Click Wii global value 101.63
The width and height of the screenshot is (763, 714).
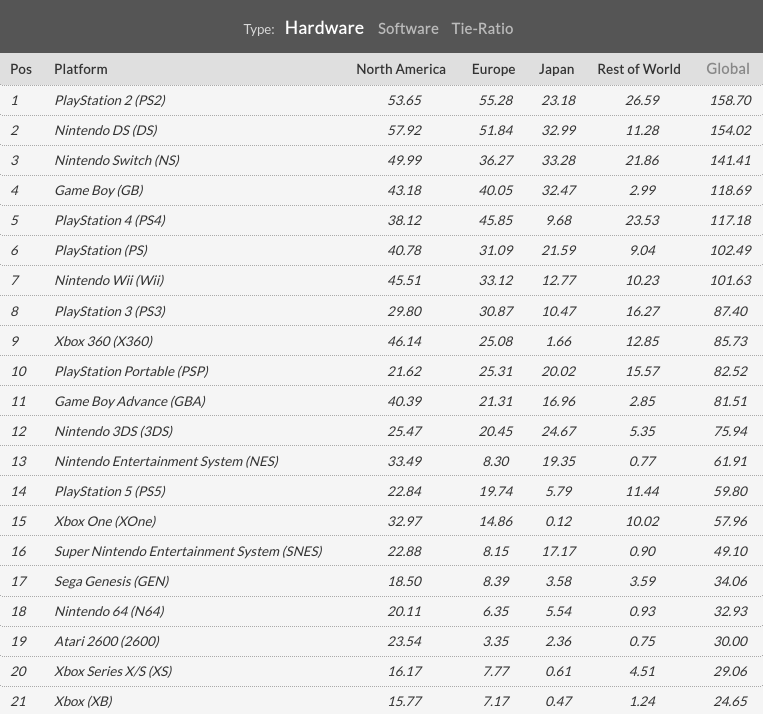click(x=730, y=280)
